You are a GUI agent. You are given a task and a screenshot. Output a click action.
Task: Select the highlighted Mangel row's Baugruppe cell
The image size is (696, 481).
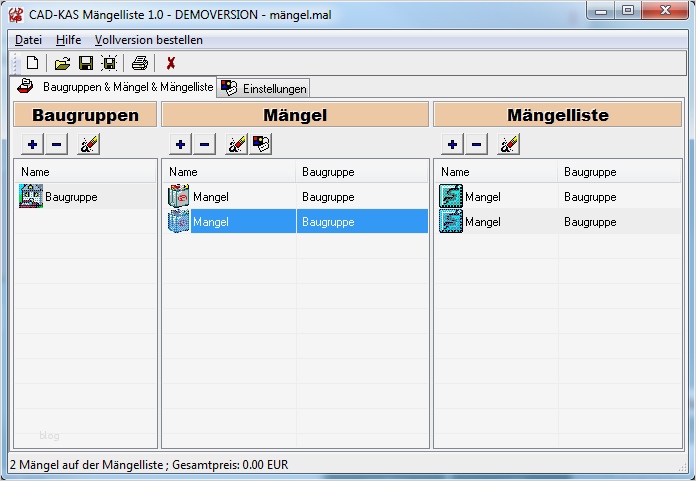point(362,221)
